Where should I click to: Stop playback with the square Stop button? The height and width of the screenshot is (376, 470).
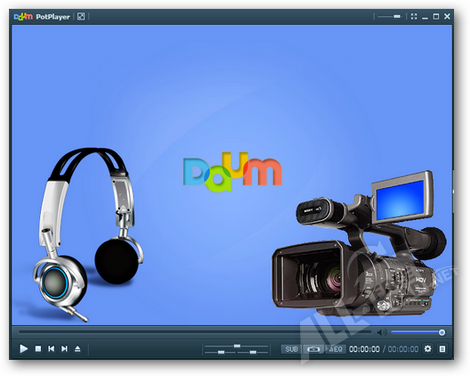38,349
